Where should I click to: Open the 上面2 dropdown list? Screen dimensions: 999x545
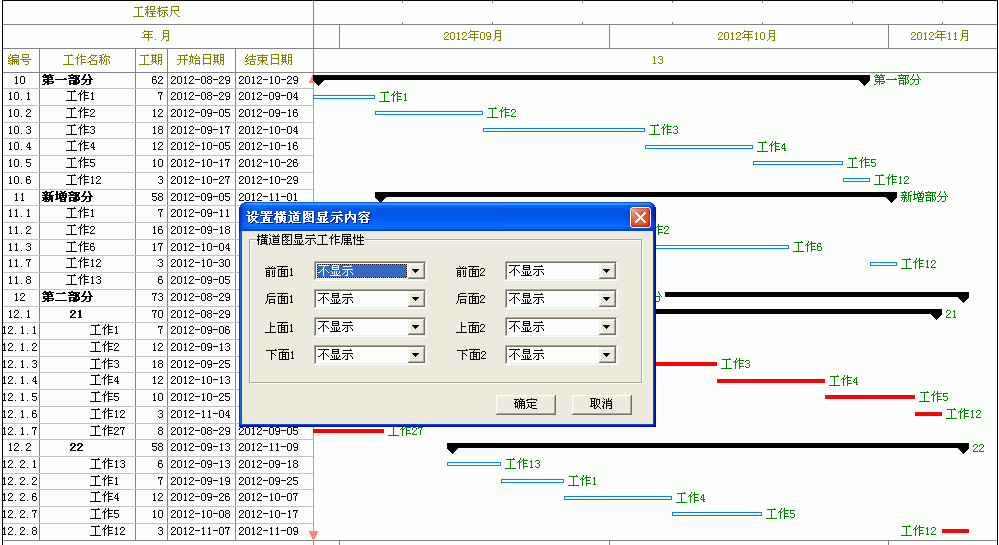point(607,327)
